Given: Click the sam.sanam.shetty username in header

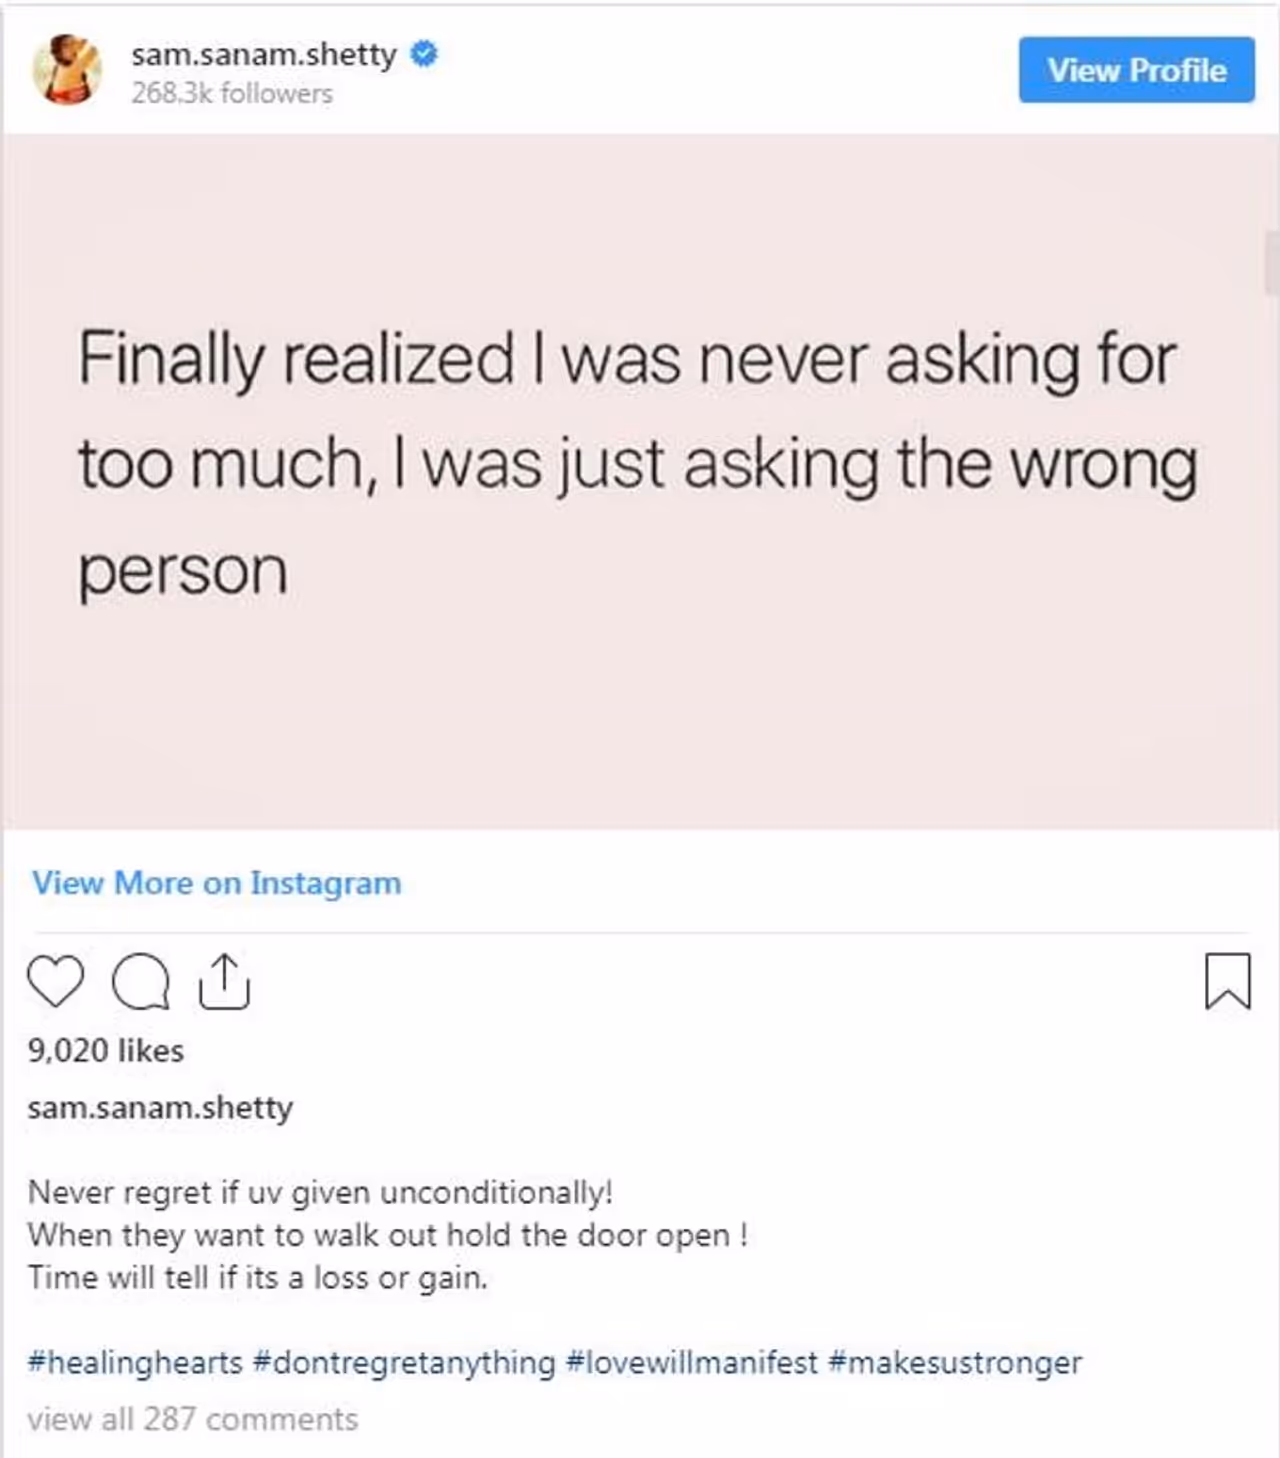Looking at the screenshot, I should 263,54.
